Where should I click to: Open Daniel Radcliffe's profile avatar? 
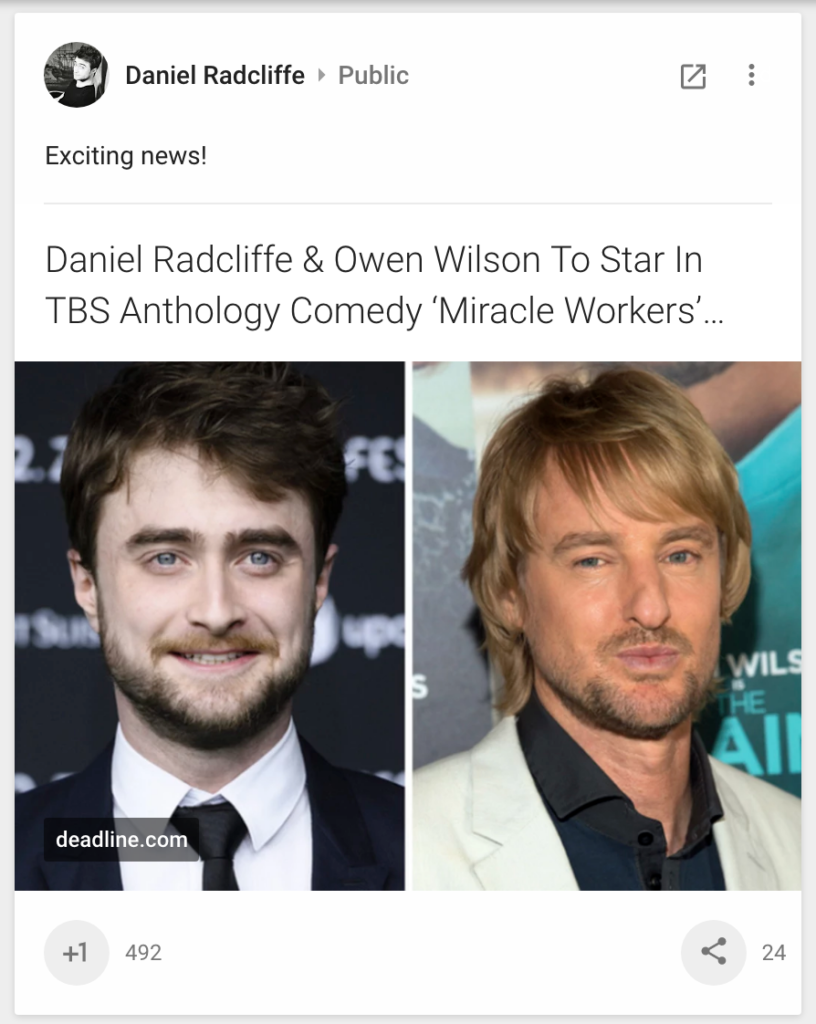[x=76, y=75]
